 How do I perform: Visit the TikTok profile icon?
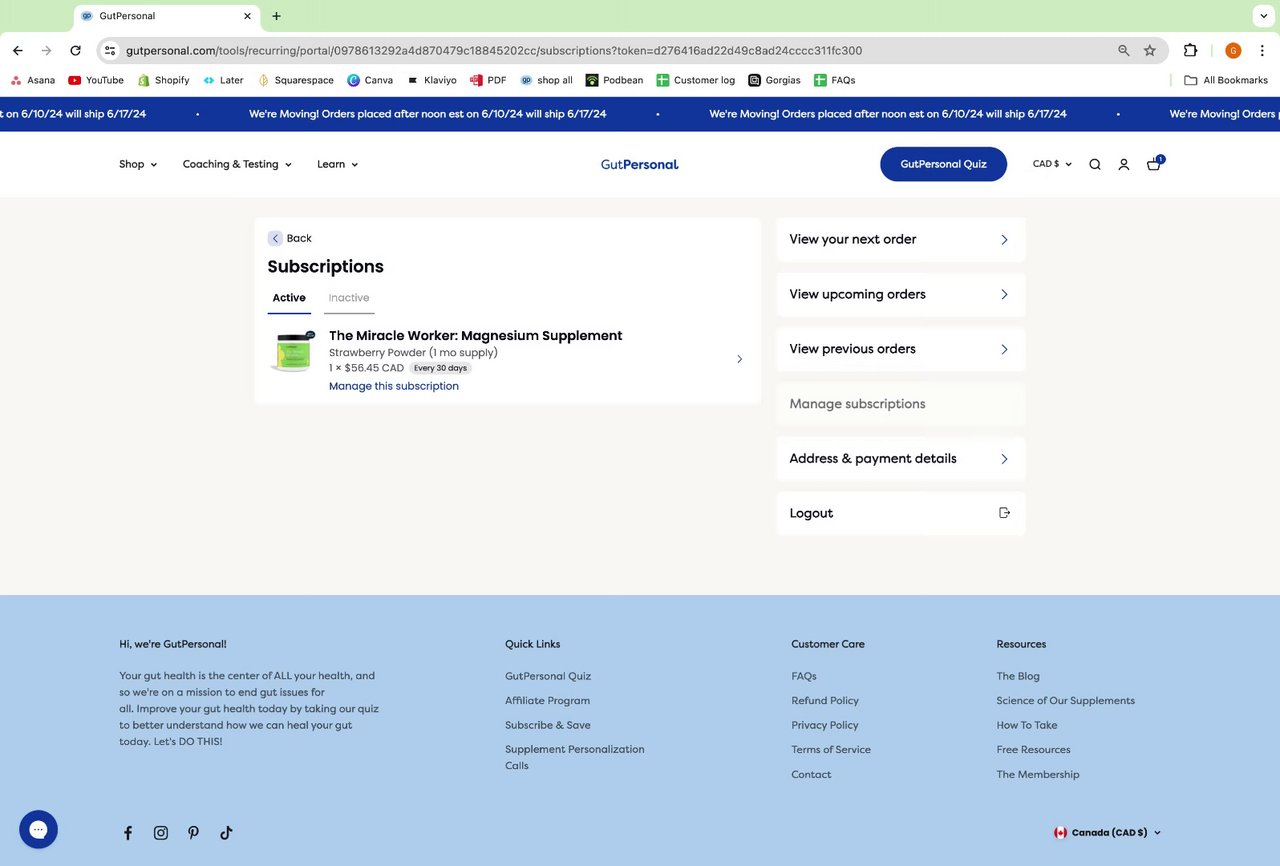coord(226,833)
